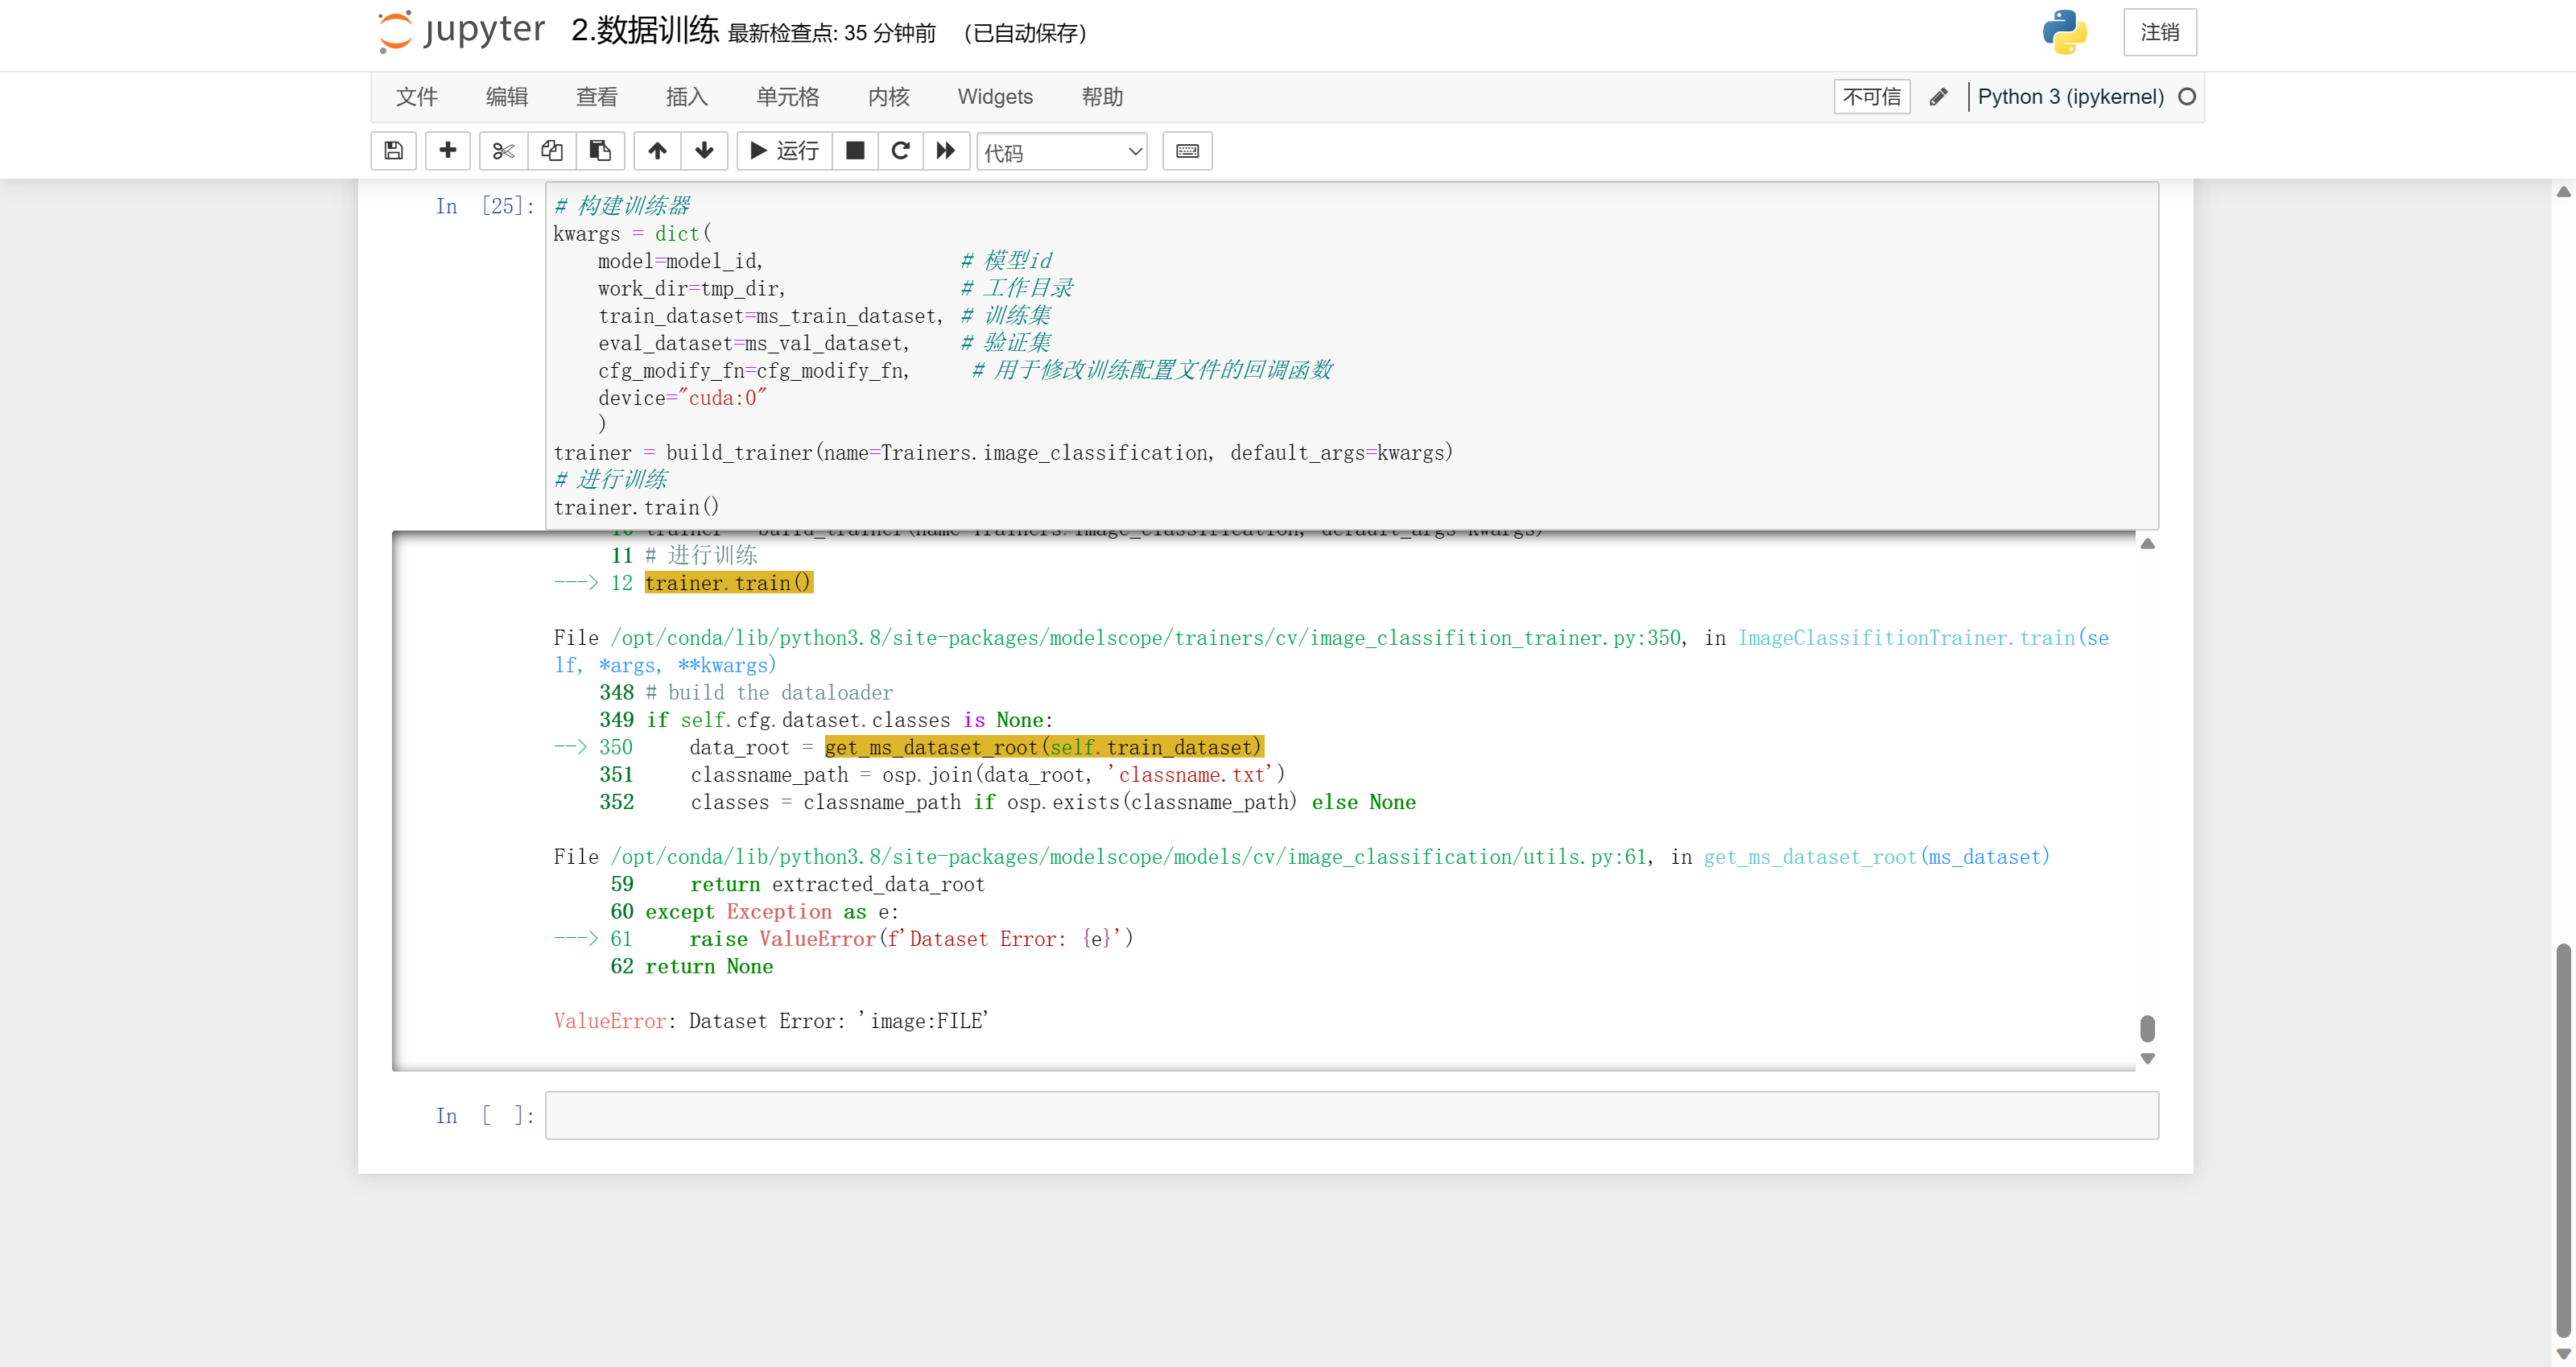The width and height of the screenshot is (2576, 1367).
Task: Click the Copy cell icon
Action: [551, 151]
